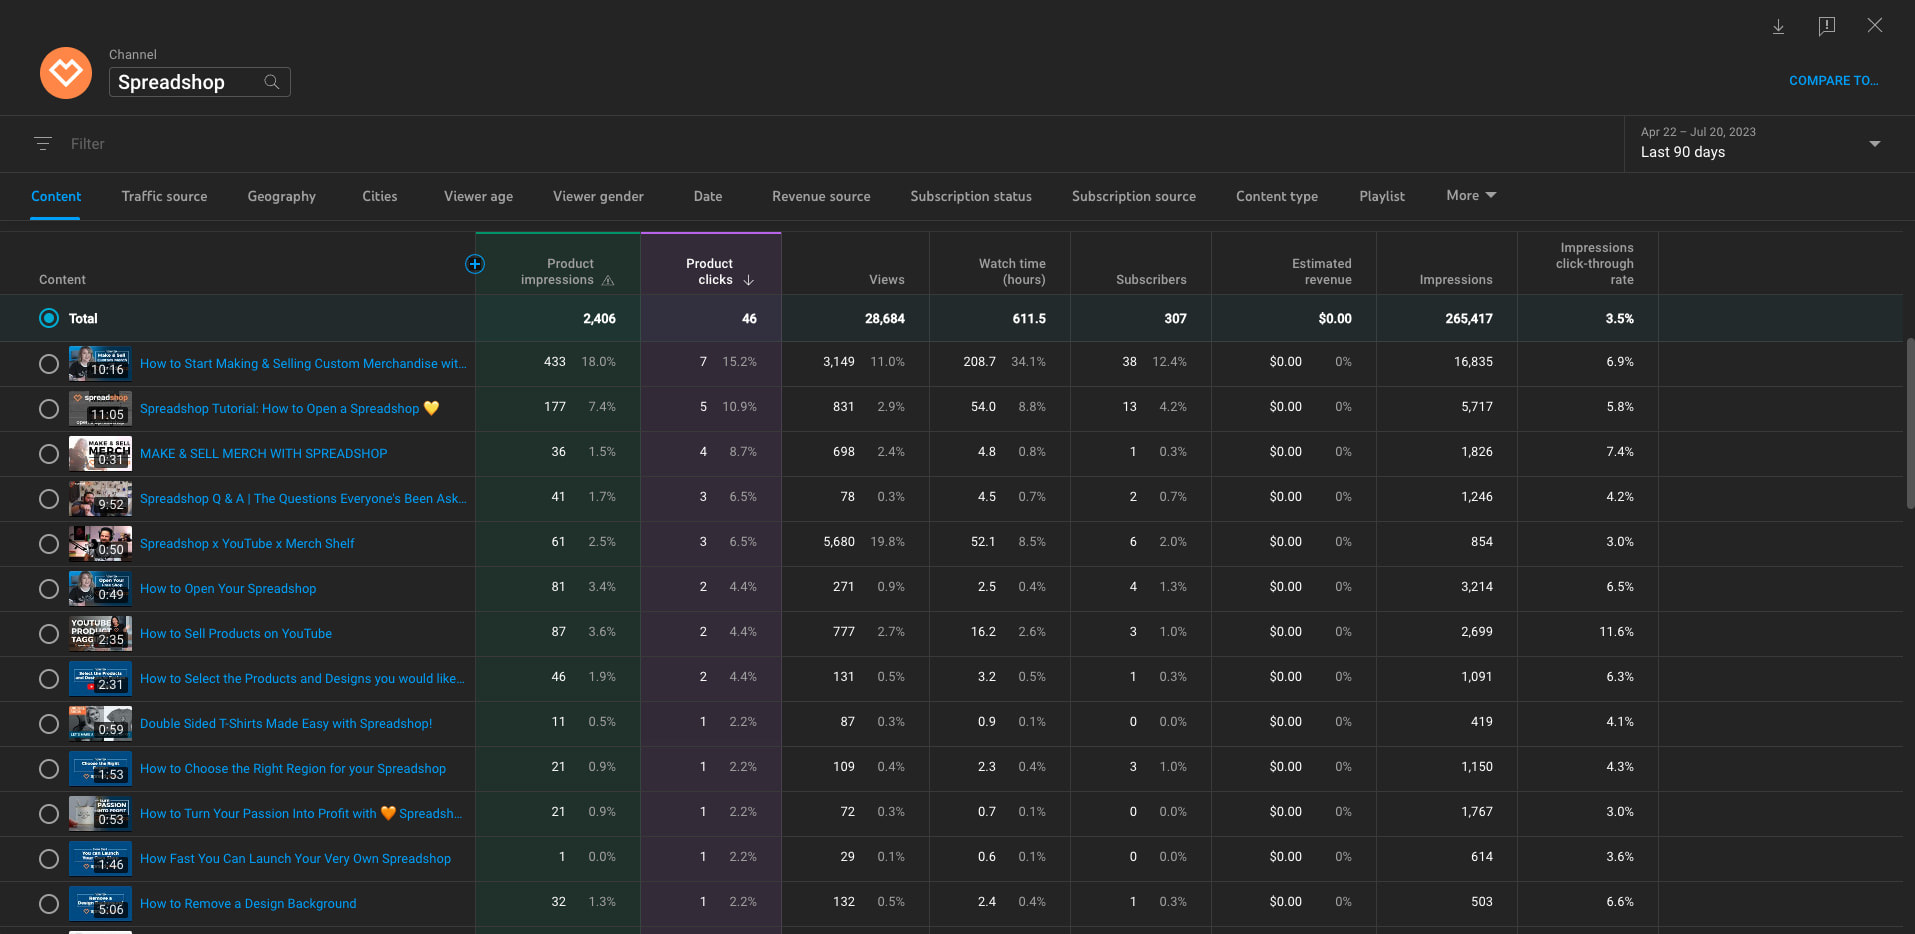Add a metric with blue plus icon
Viewport: 1915px width, 934px height.
pyautogui.click(x=475, y=264)
